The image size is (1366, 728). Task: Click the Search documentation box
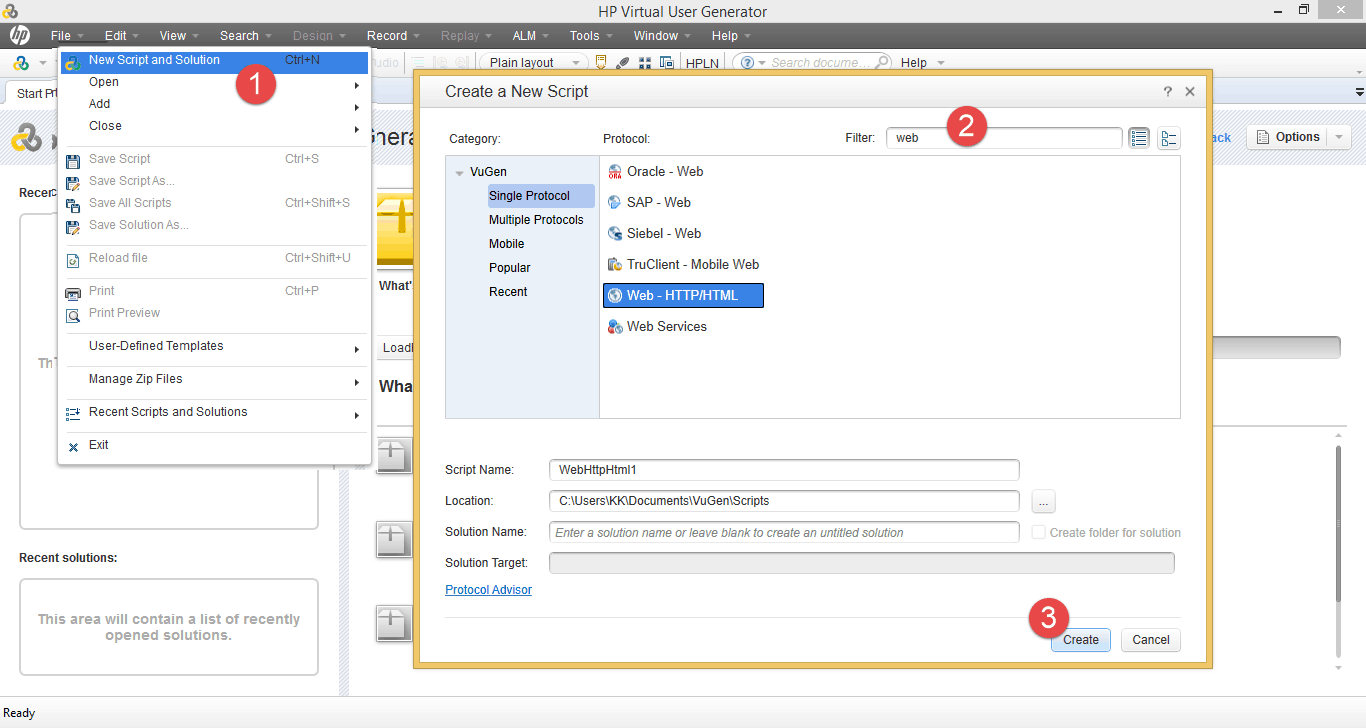(820, 63)
